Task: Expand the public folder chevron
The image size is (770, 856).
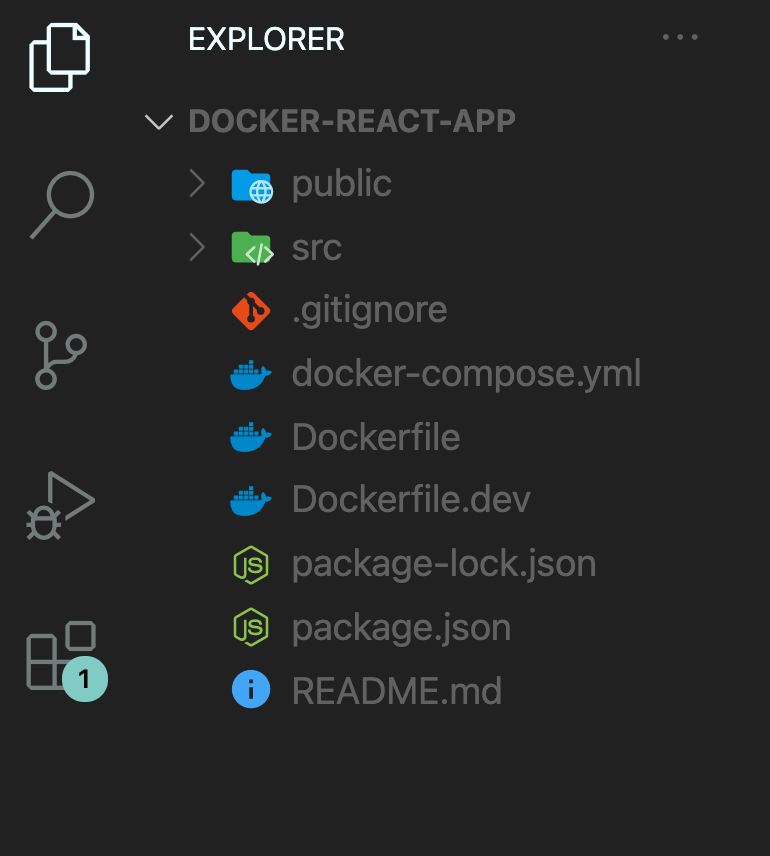Action: tap(197, 183)
